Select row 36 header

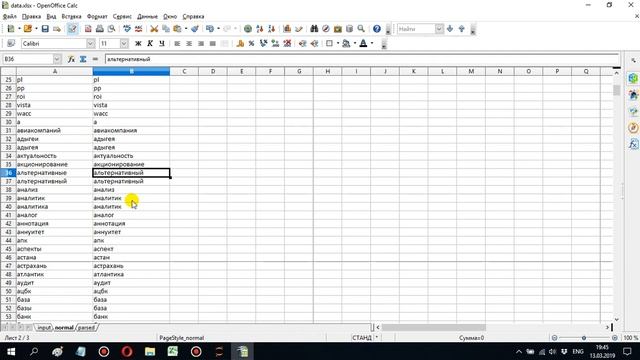[x=8, y=173]
